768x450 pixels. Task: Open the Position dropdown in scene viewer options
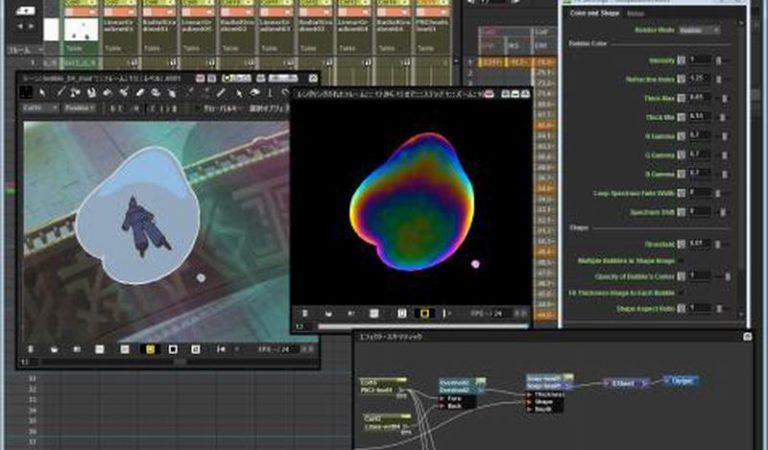pyautogui.click(x=80, y=108)
